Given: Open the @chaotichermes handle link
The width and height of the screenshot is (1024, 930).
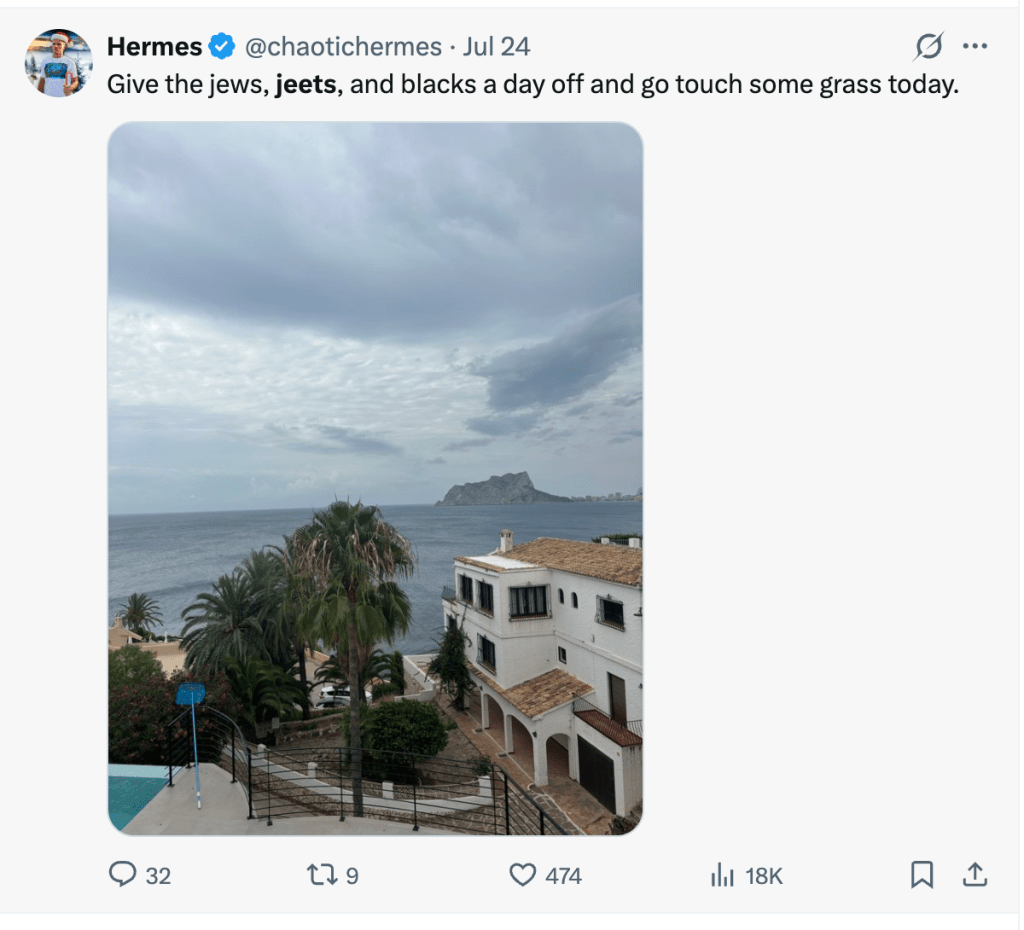Looking at the screenshot, I should [x=342, y=46].
